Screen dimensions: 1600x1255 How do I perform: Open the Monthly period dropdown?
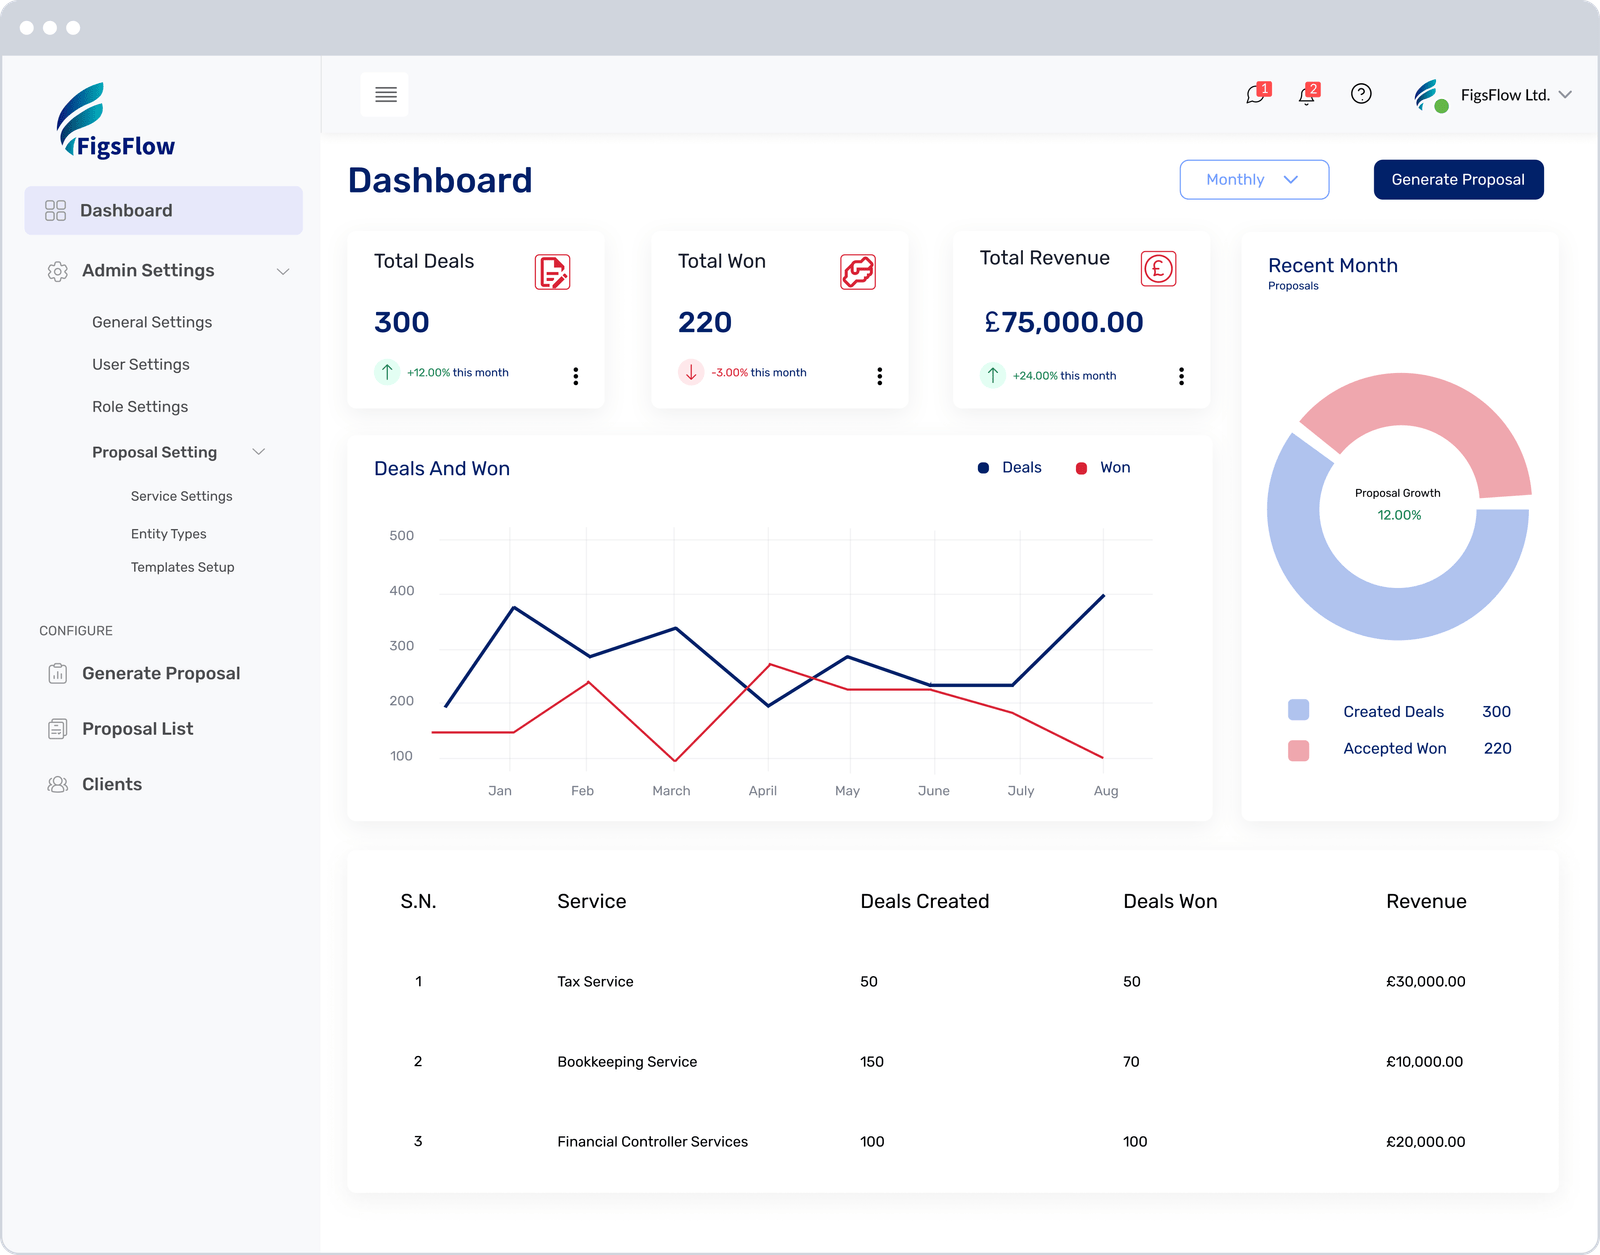(1254, 180)
